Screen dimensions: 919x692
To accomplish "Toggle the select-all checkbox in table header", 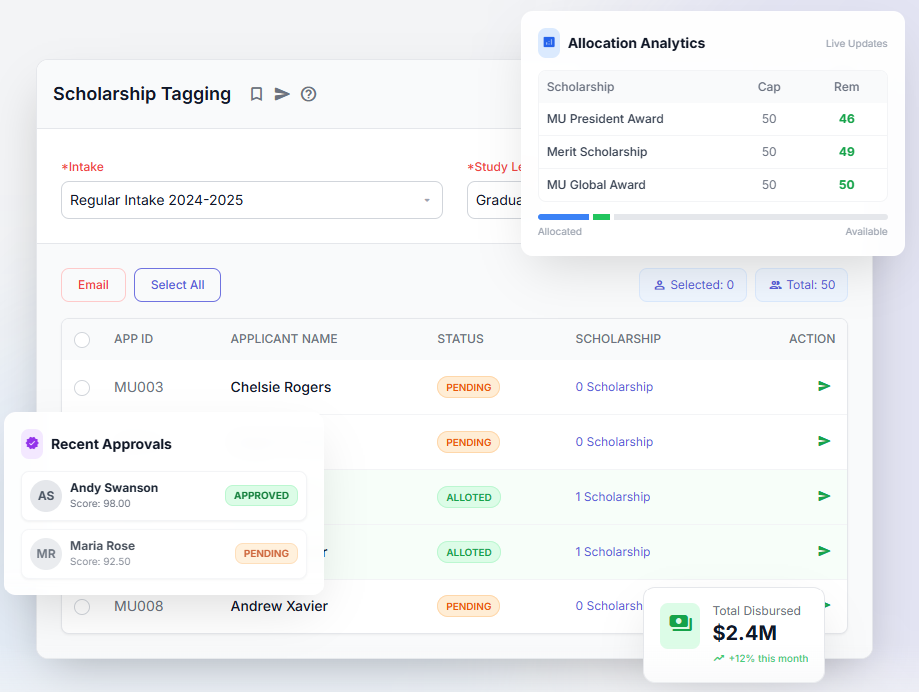I will coord(82,340).
